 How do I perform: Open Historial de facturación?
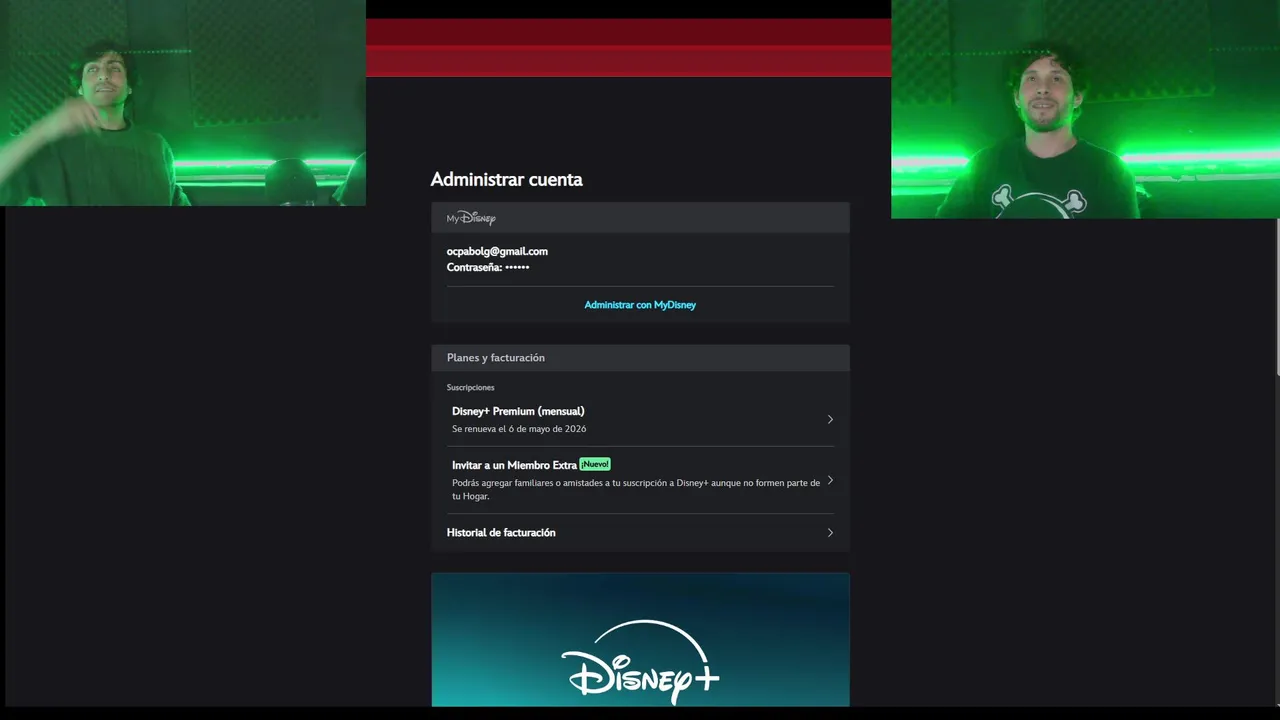640,533
